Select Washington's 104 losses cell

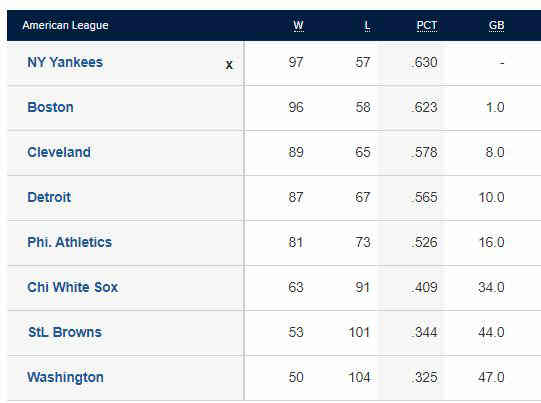[359, 377]
